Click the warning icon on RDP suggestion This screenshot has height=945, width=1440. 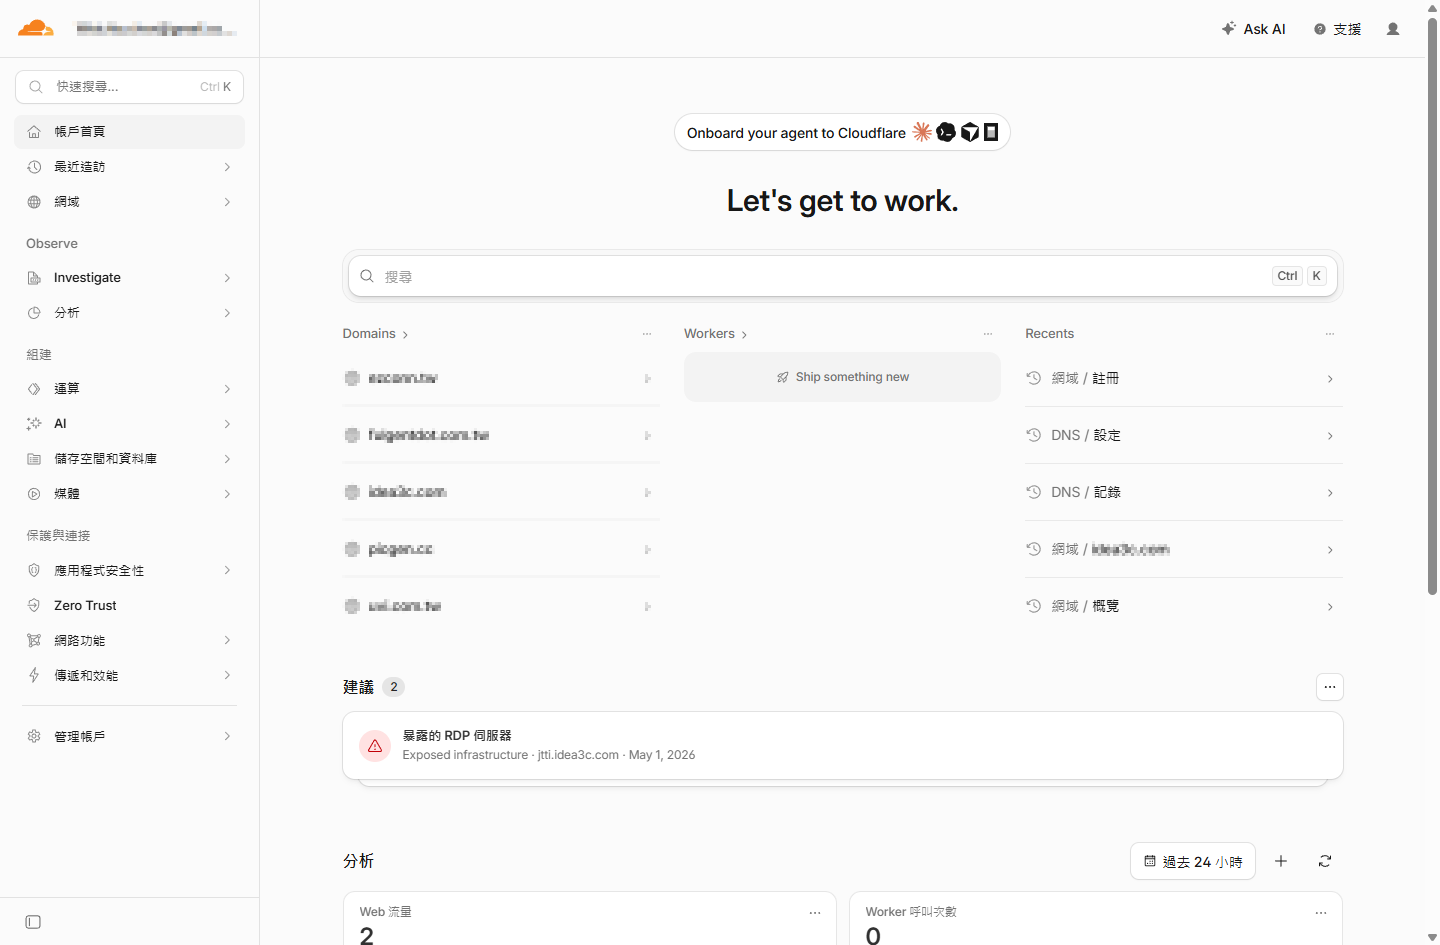pos(375,746)
